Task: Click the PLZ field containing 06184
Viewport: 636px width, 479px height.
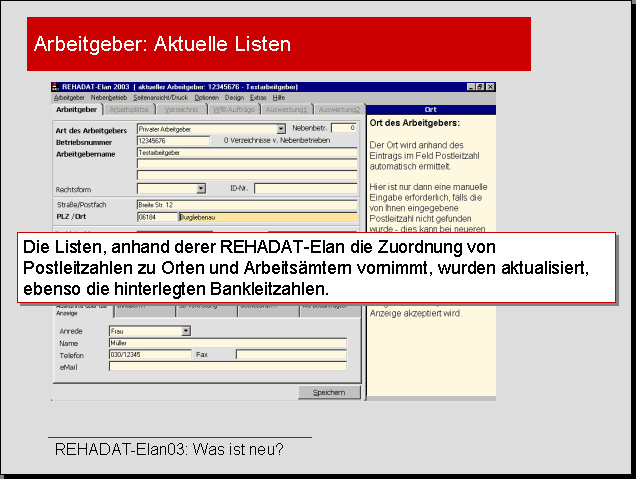Action: tap(155, 216)
